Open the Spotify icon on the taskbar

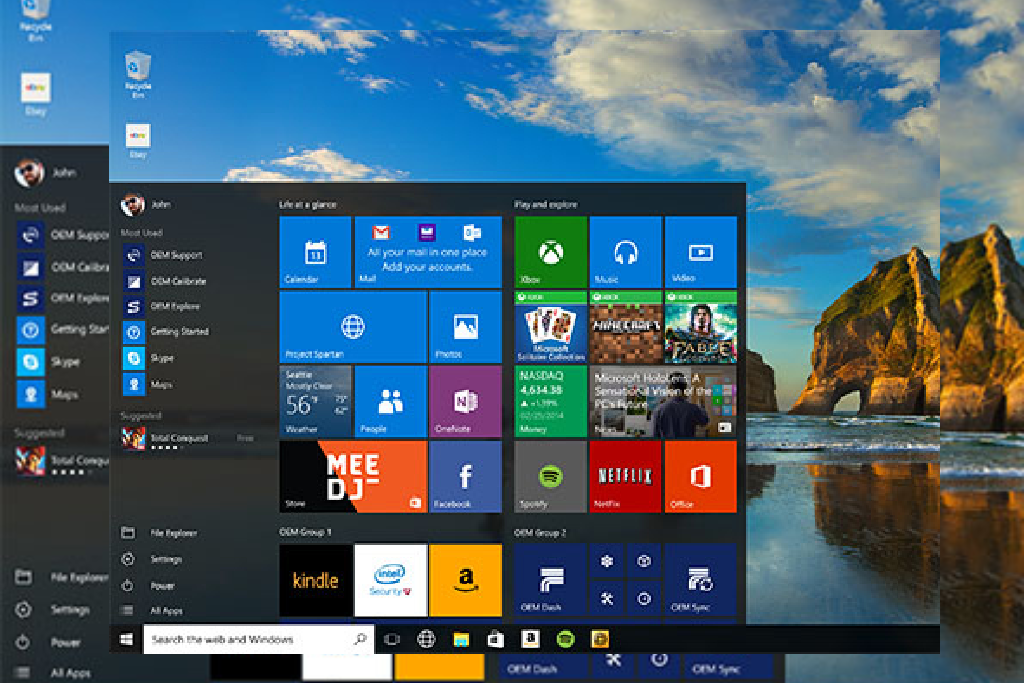565,639
